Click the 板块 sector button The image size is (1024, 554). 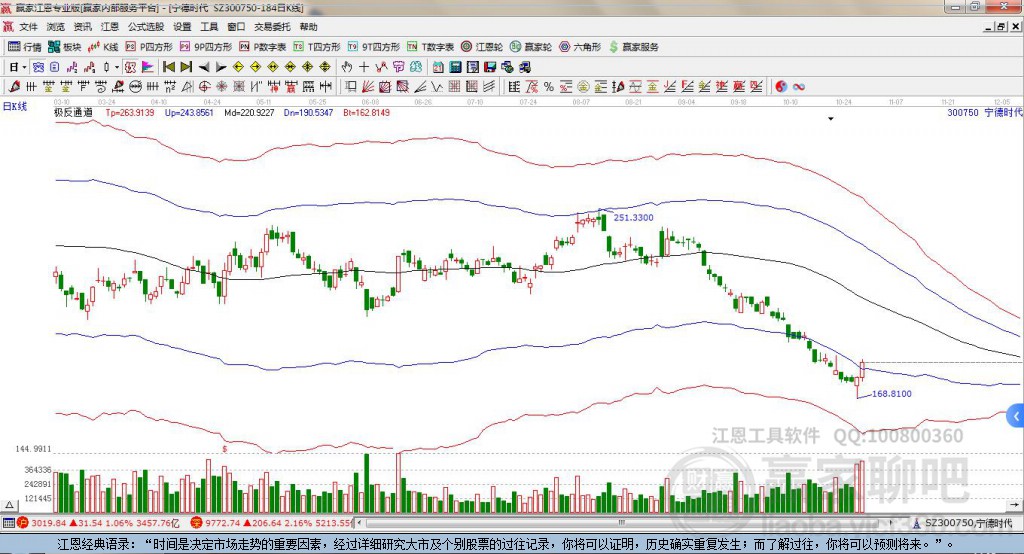[x=65, y=47]
